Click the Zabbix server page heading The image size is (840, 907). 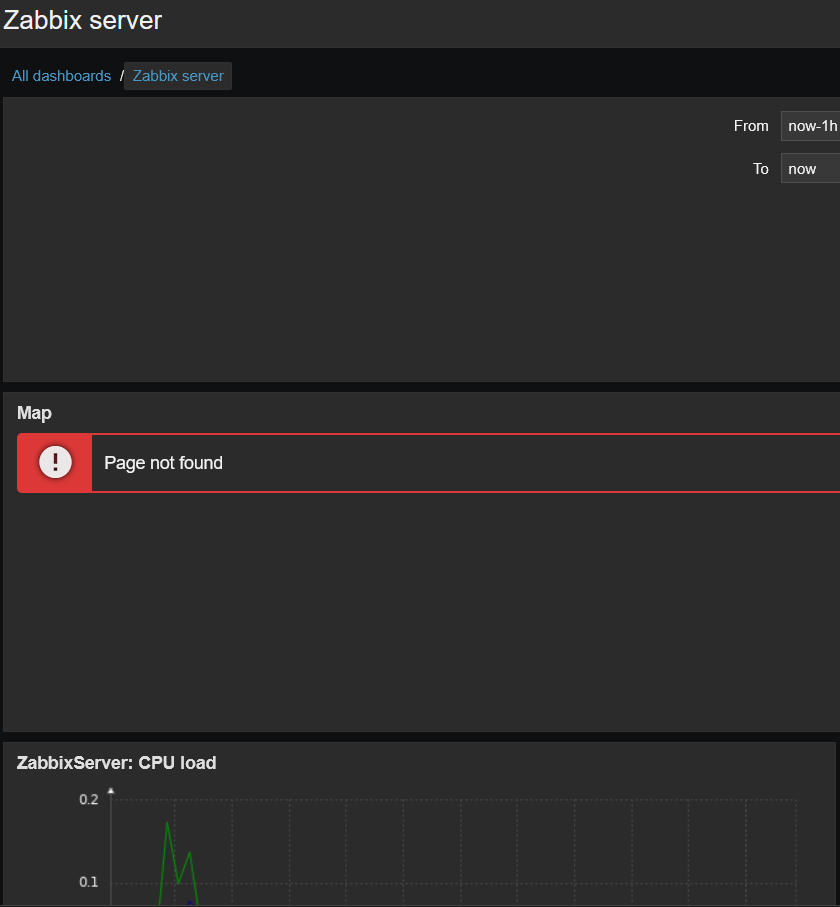point(83,20)
